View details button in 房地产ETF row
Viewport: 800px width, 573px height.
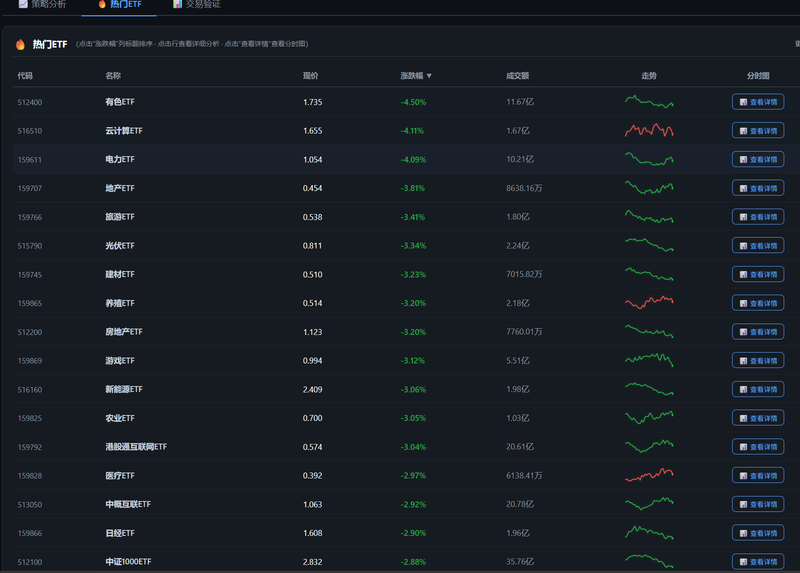tap(758, 332)
